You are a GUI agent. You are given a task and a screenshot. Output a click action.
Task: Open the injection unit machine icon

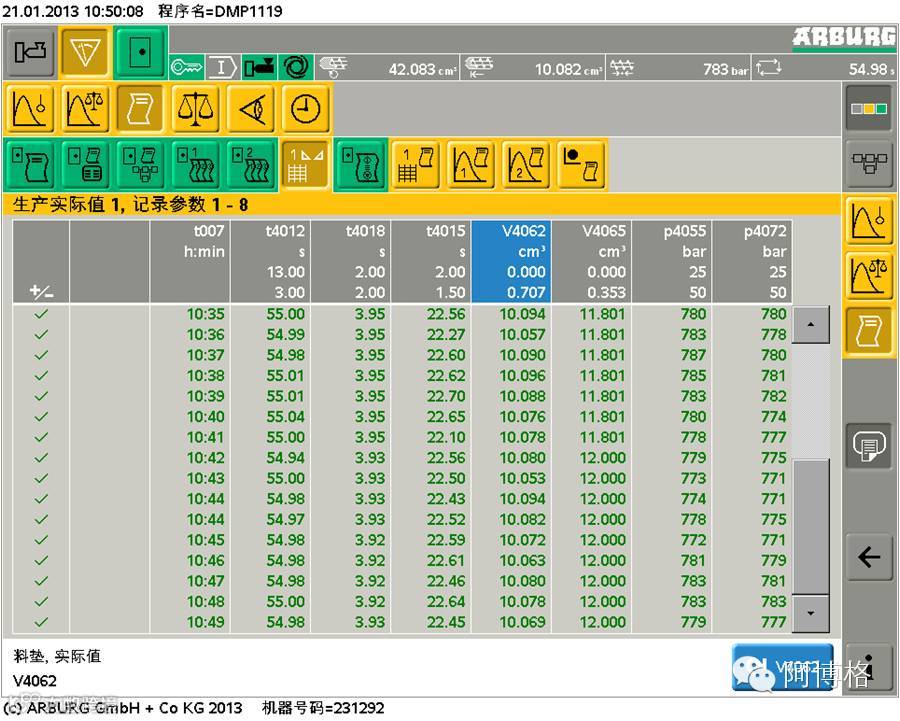(x=30, y=53)
